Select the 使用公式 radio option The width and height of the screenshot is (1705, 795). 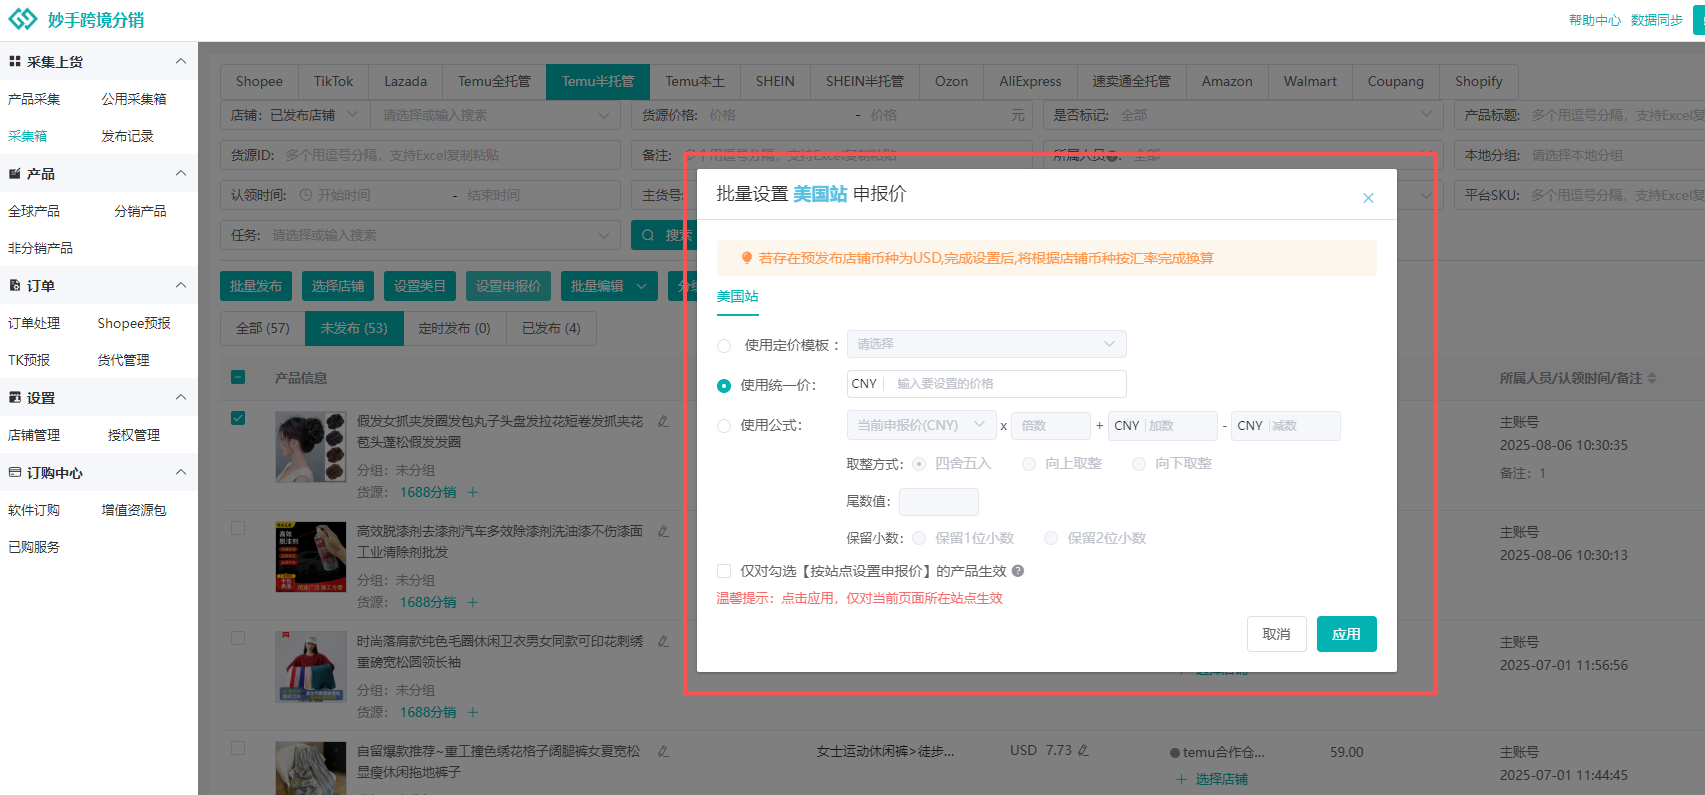[x=724, y=426]
